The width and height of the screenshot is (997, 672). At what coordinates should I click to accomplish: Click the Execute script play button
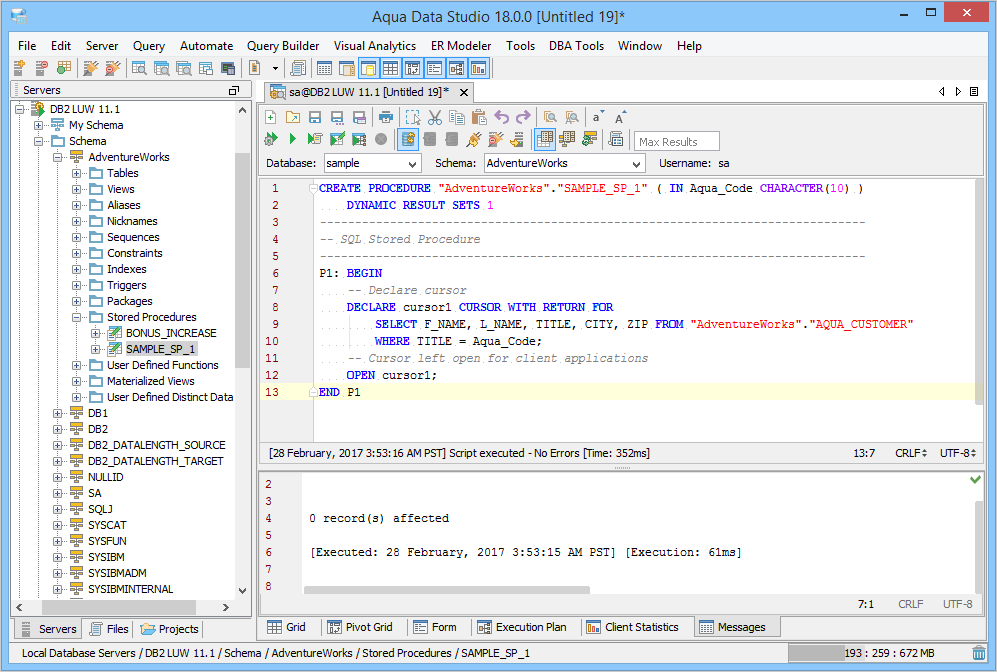(292, 140)
